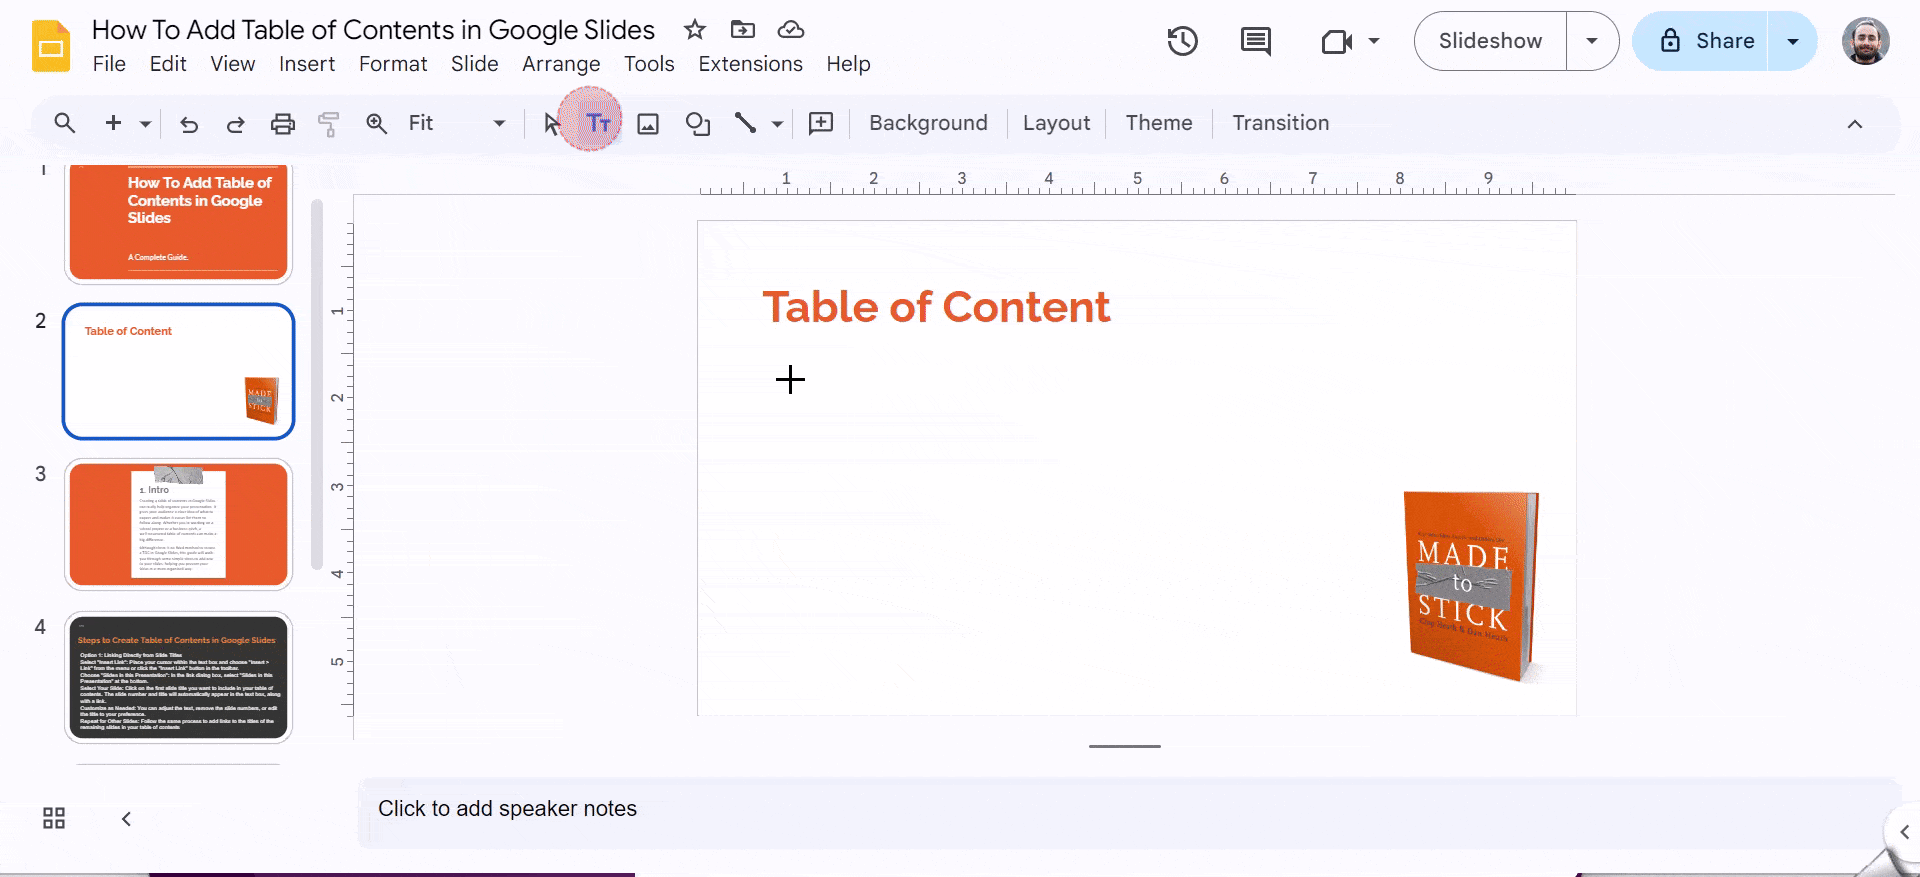Viewport: 1920px width, 877px height.
Task: Open the Slideshow options dropdown arrow
Action: coord(1592,41)
